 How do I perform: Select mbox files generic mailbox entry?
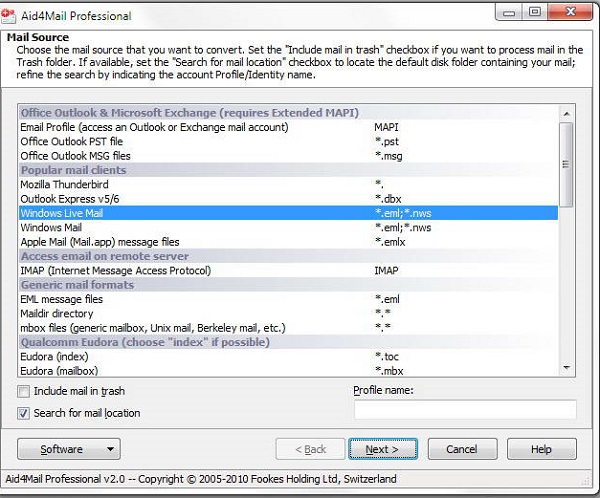click(x=289, y=328)
